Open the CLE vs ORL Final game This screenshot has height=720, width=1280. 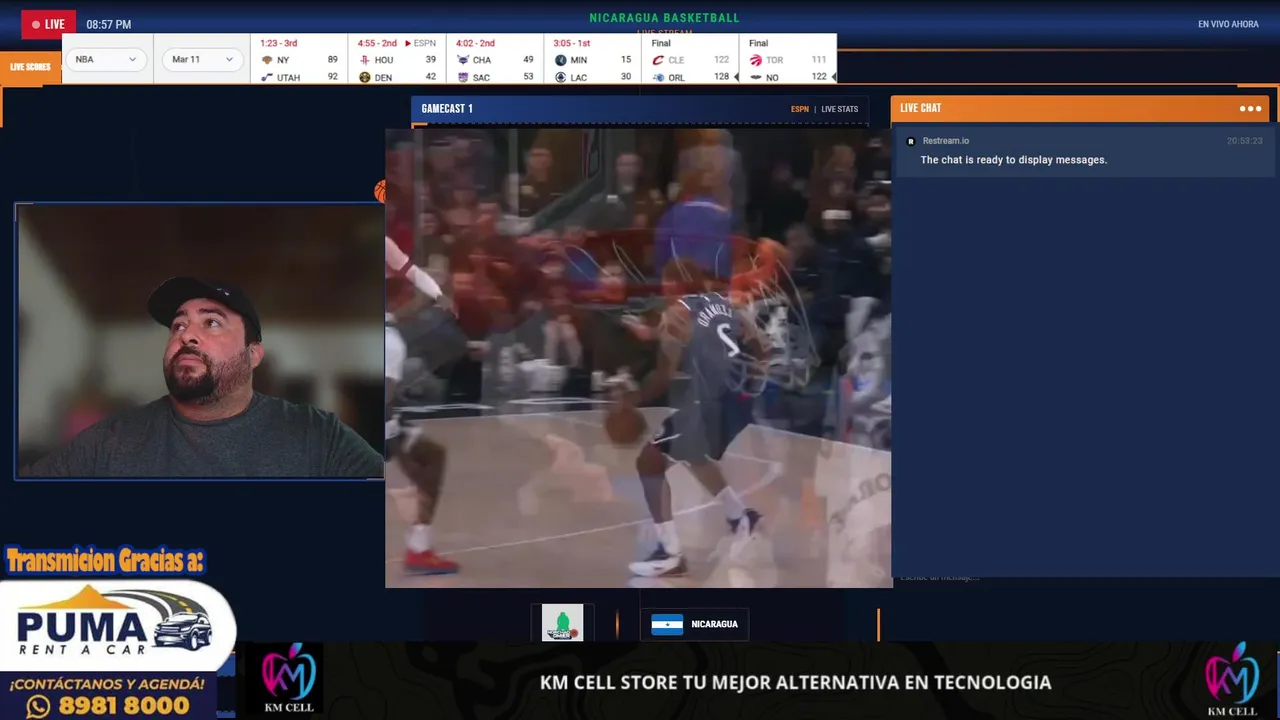691,60
